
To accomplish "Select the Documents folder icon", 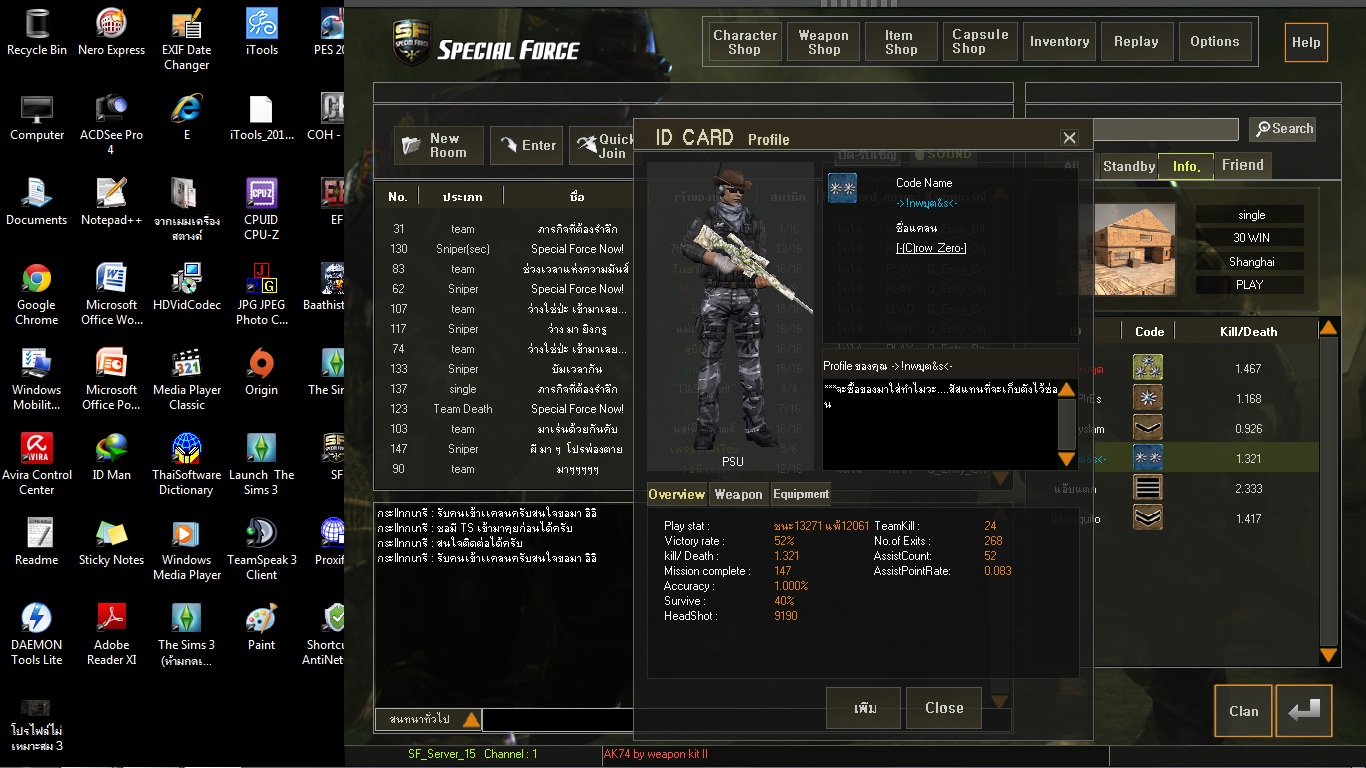I will coord(37,202).
